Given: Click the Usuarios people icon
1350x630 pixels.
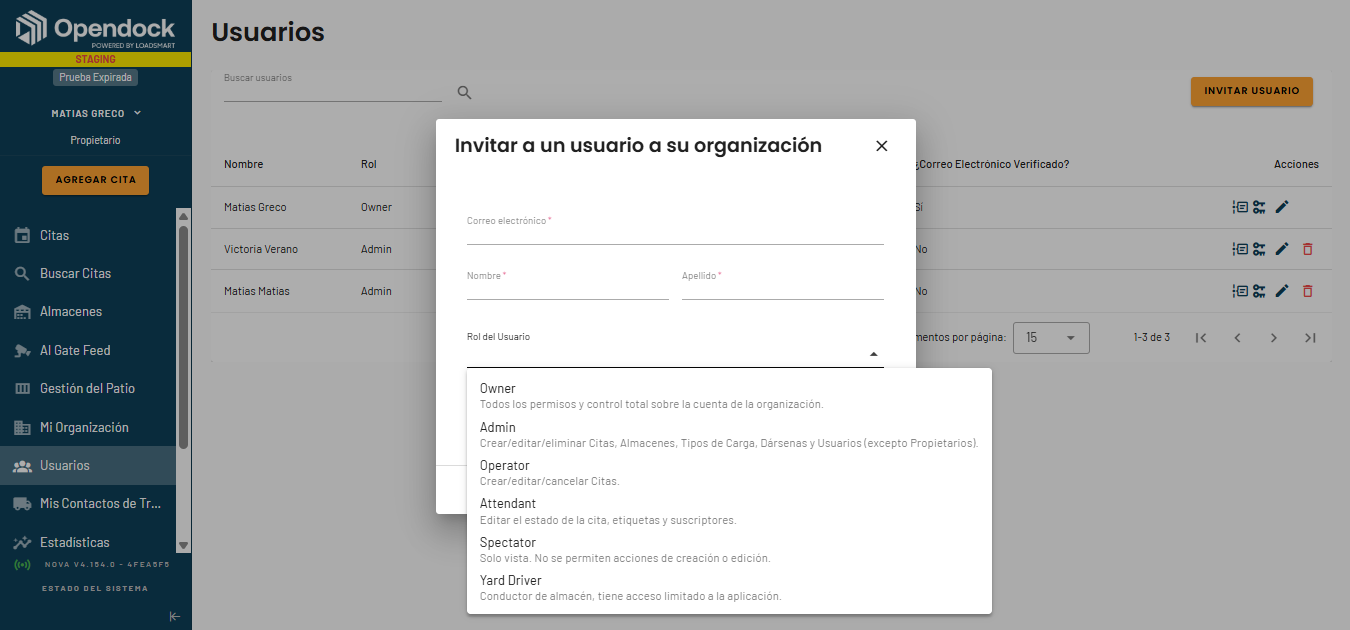Looking at the screenshot, I should point(22,466).
